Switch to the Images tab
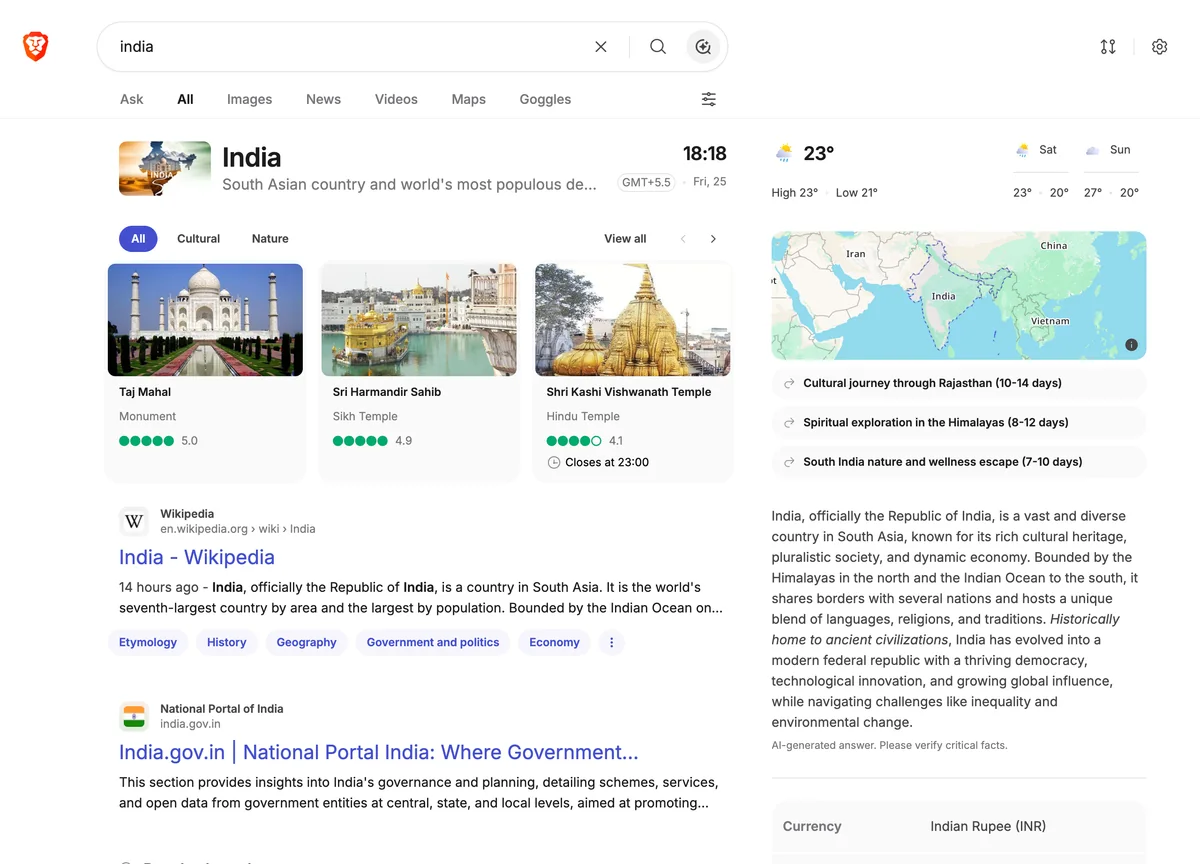 pyautogui.click(x=250, y=99)
